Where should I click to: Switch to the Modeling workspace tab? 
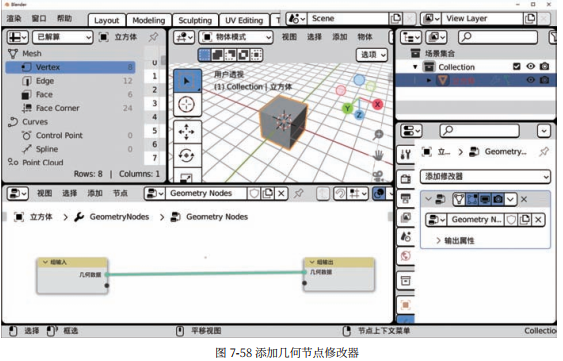149,20
